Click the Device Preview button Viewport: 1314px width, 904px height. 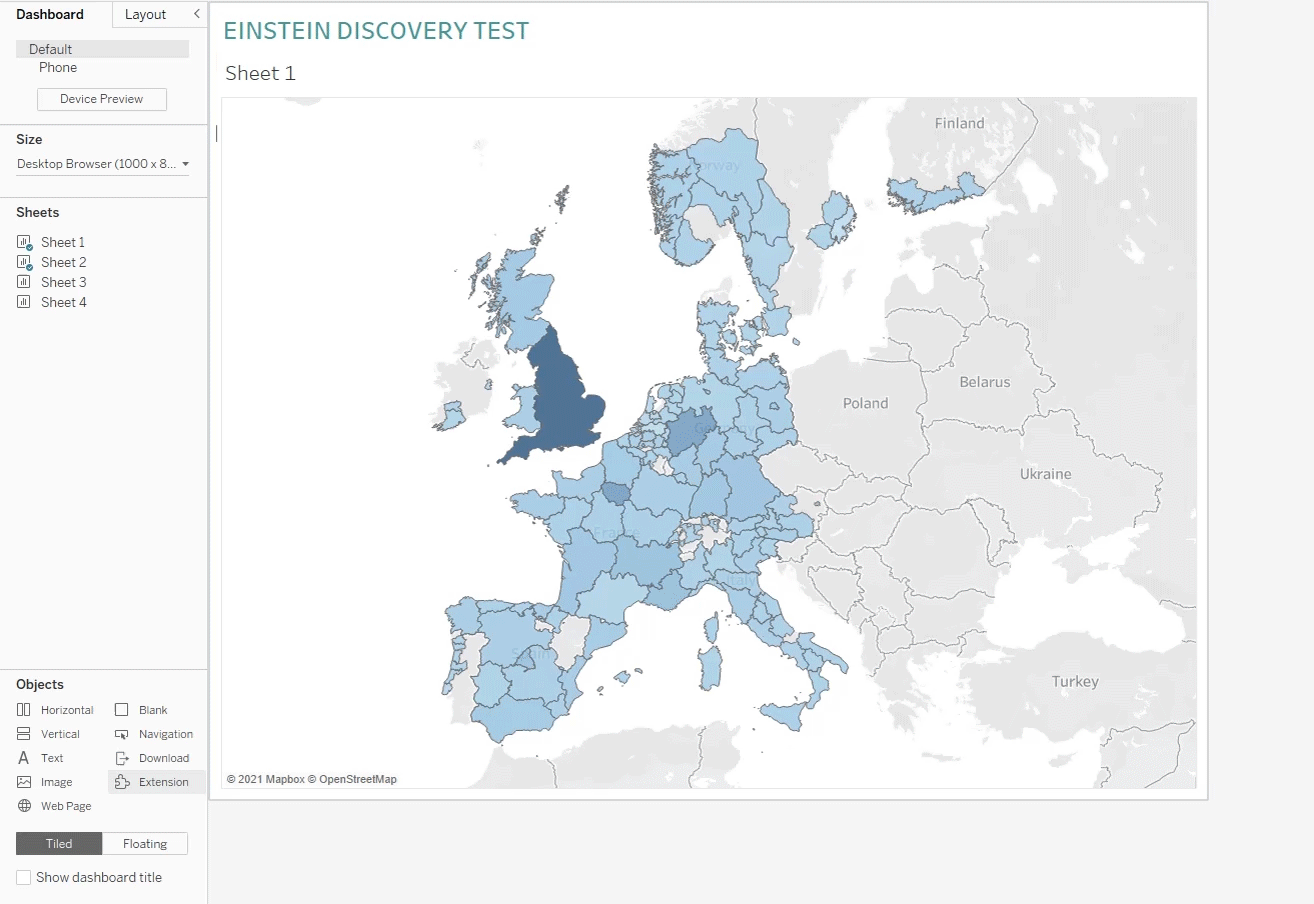[101, 99]
